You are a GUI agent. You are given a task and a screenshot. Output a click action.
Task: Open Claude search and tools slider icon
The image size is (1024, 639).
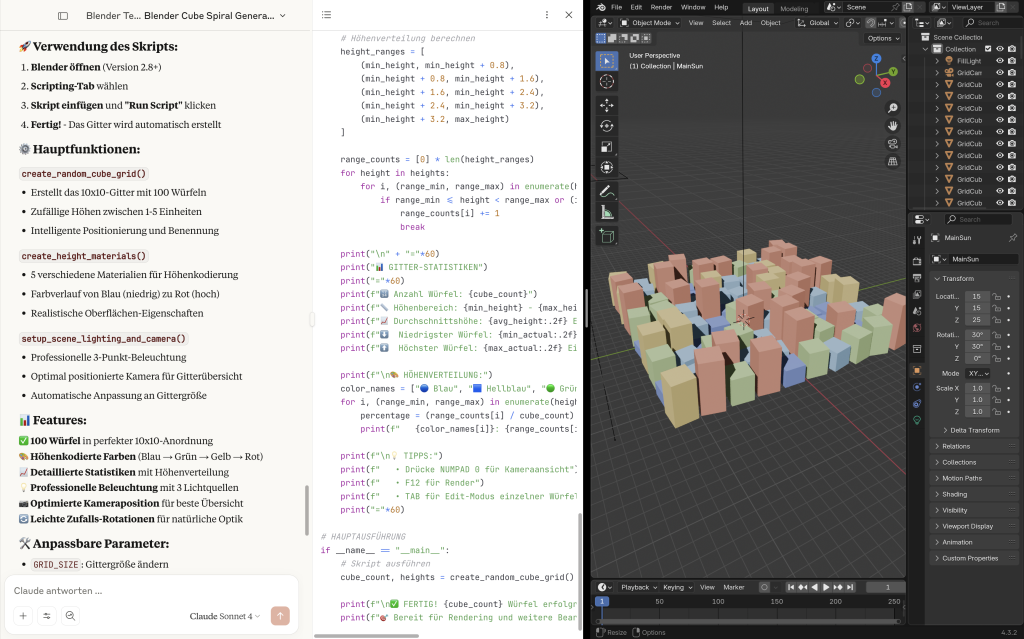pyautogui.click(x=47, y=615)
